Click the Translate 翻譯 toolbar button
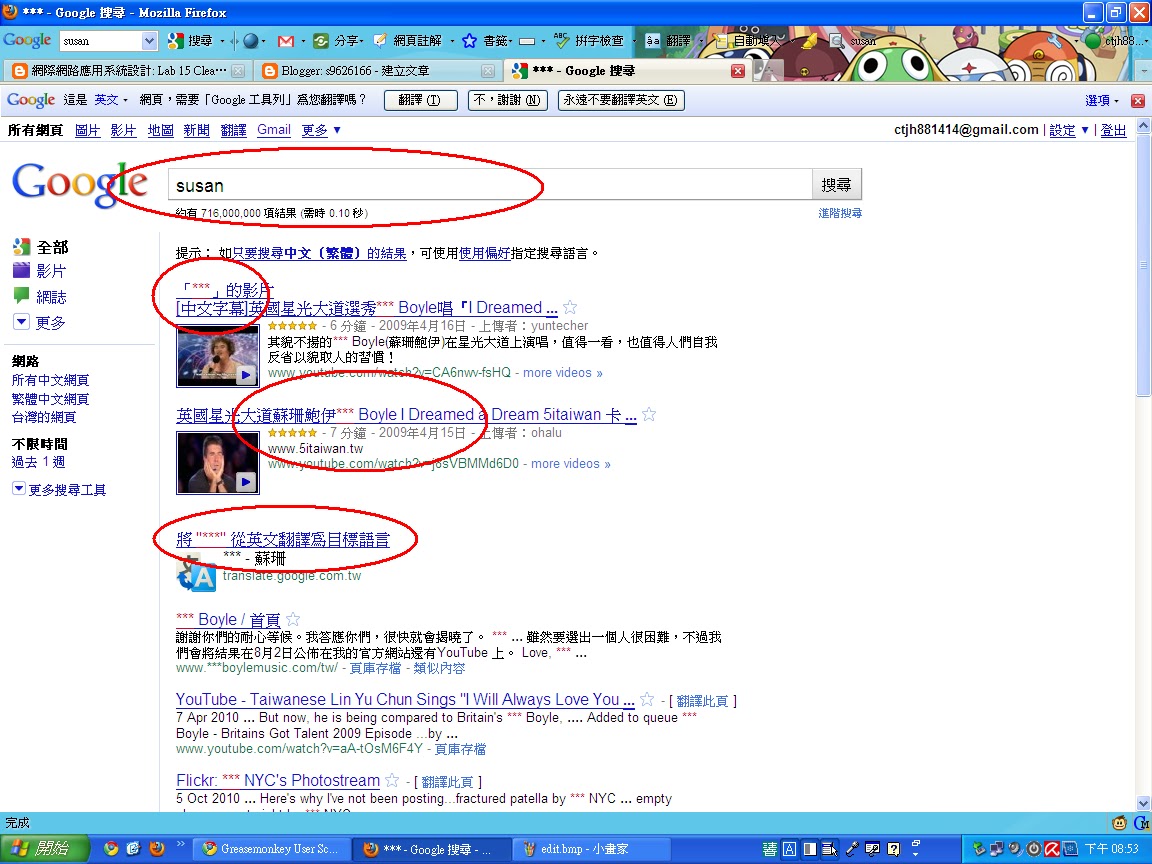 668,41
